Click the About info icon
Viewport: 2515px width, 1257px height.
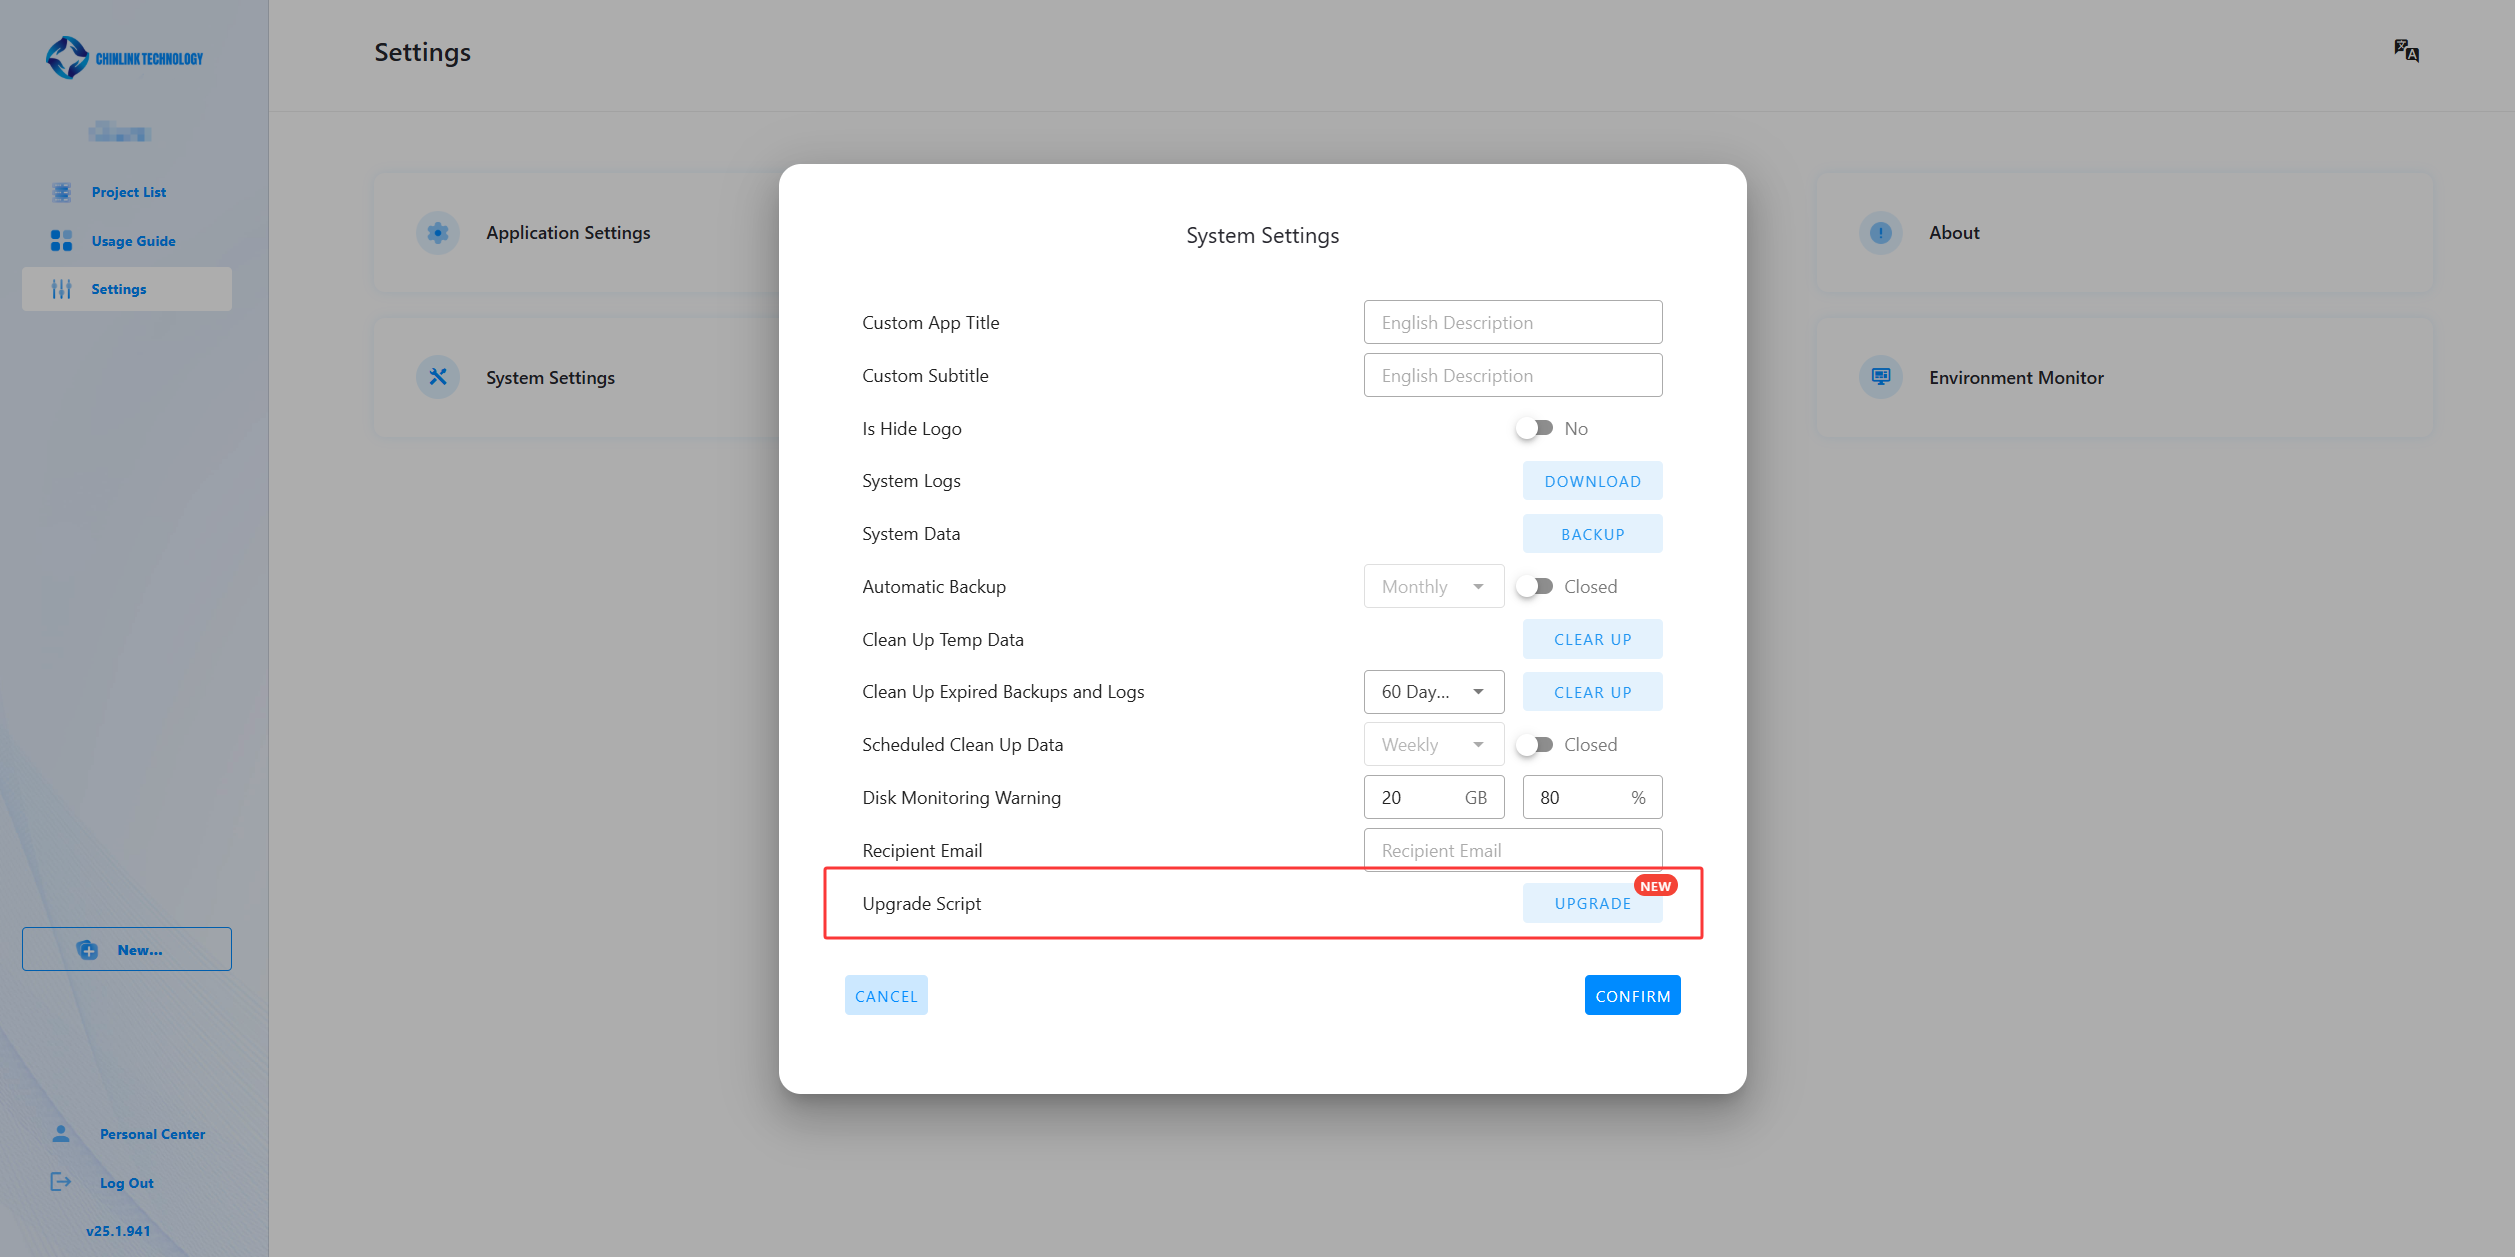coord(1880,233)
